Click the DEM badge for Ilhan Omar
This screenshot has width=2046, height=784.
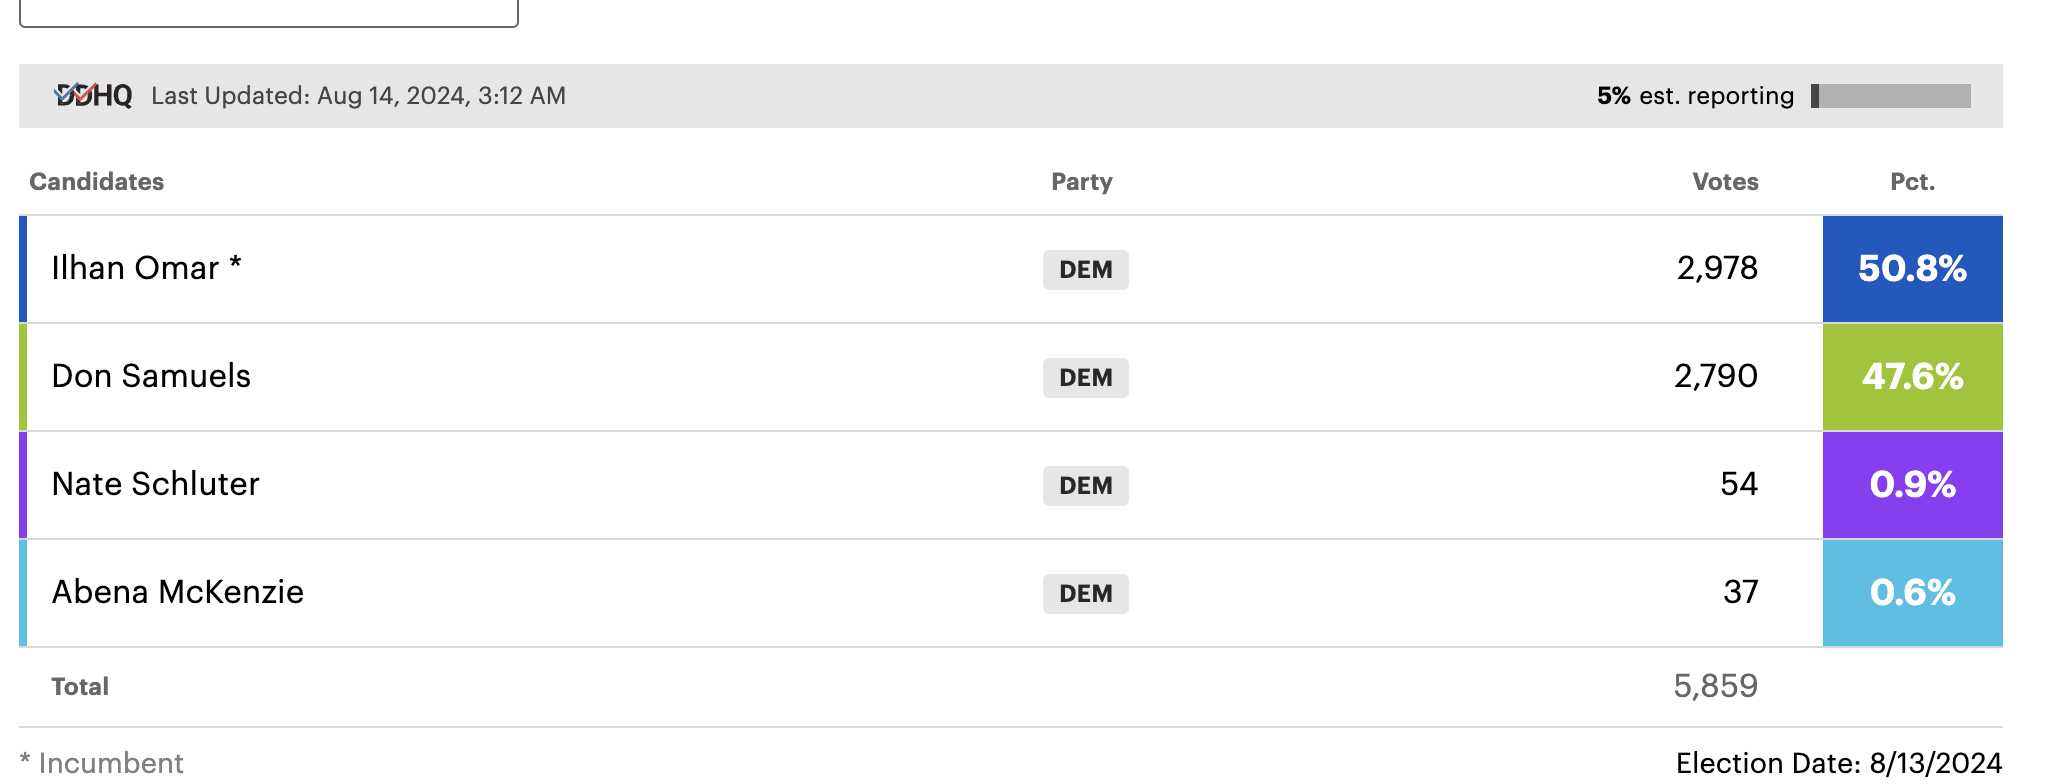click(1085, 270)
